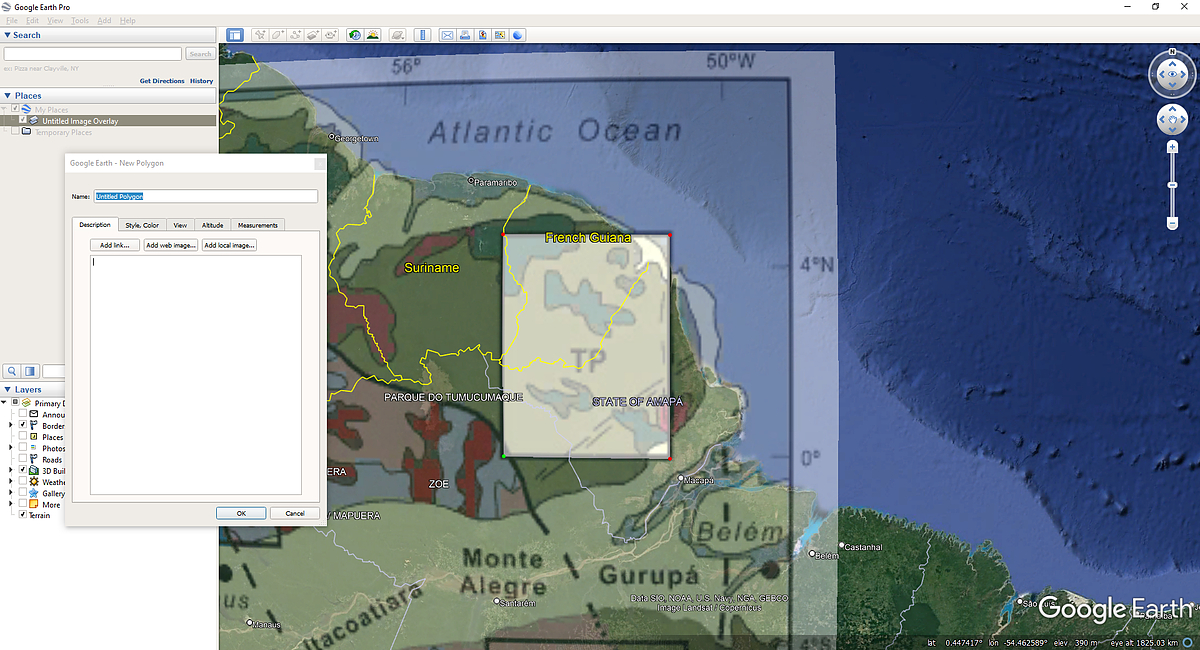This screenshot has width=1200, height=650.
Task: Collapse the Primary Database layer tree
Action: point(4,402)
